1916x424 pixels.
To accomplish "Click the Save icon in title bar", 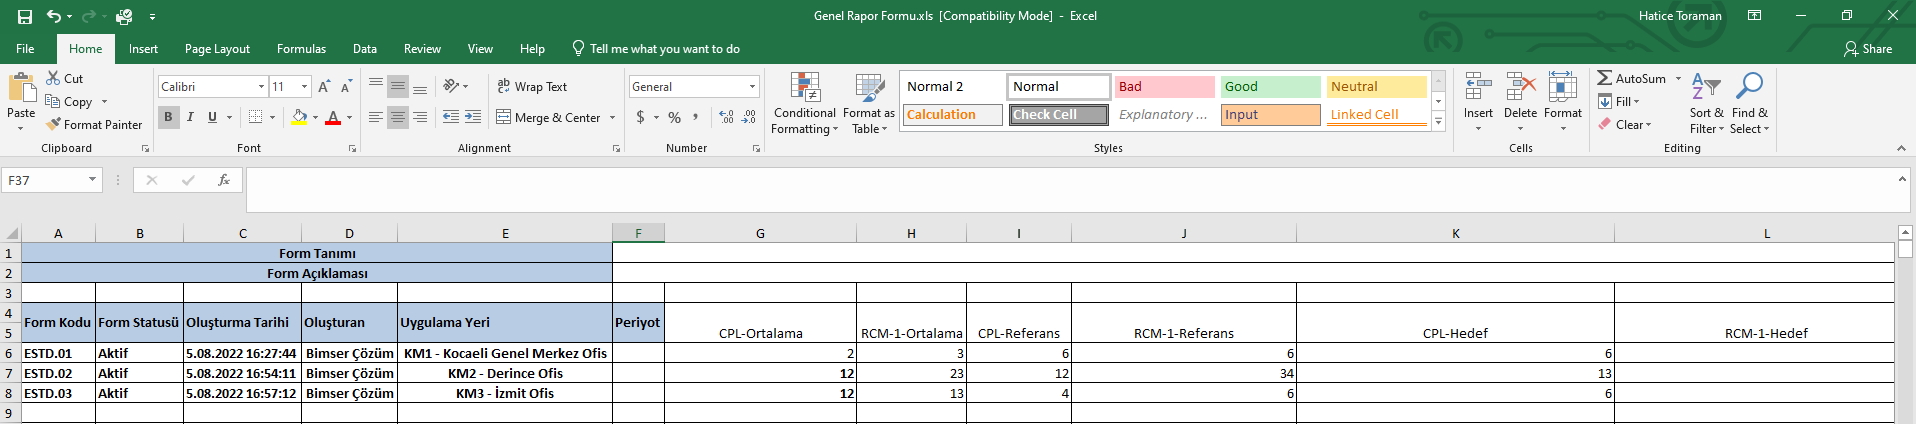I will click(x=25, y=16).
